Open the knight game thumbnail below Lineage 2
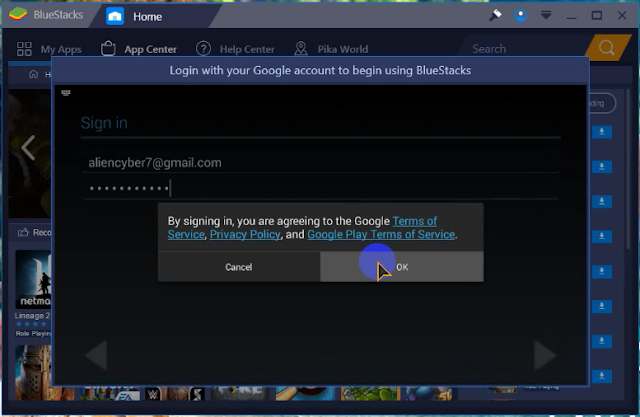This screenshot has width=640, height=417. pyautogui.click(x=33, y=372)
